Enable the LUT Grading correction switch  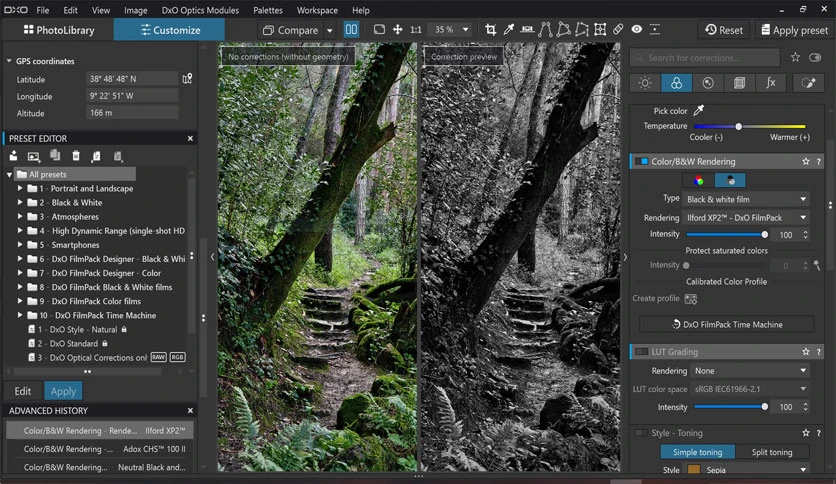[x=642, y=352]
